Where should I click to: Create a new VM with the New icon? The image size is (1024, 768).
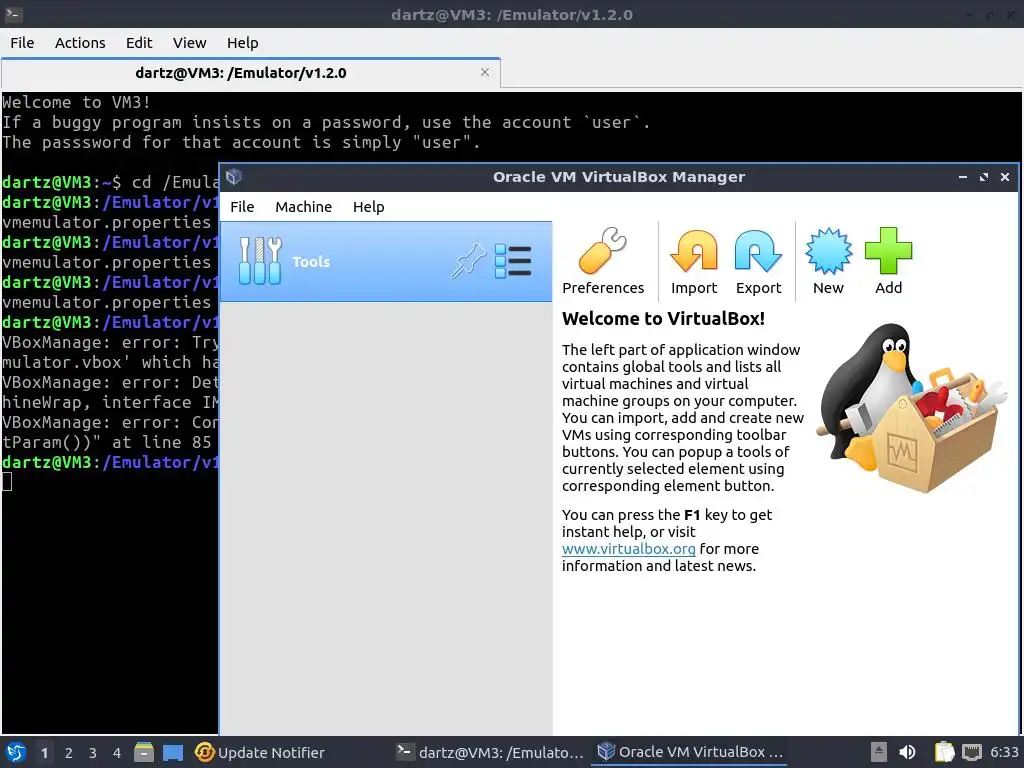(x=828, y=261)
